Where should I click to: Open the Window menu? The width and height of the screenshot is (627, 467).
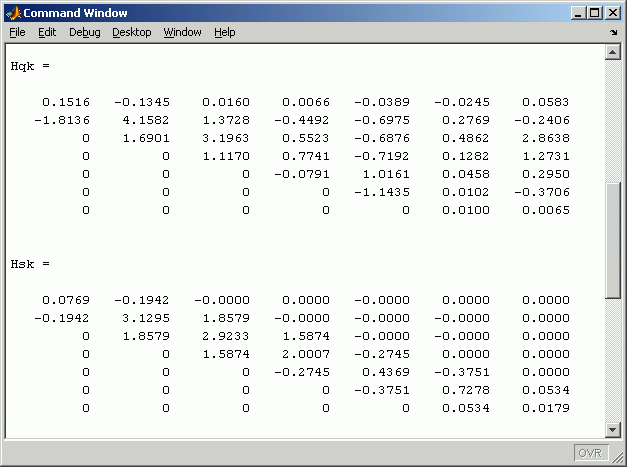tap(182, 32)
